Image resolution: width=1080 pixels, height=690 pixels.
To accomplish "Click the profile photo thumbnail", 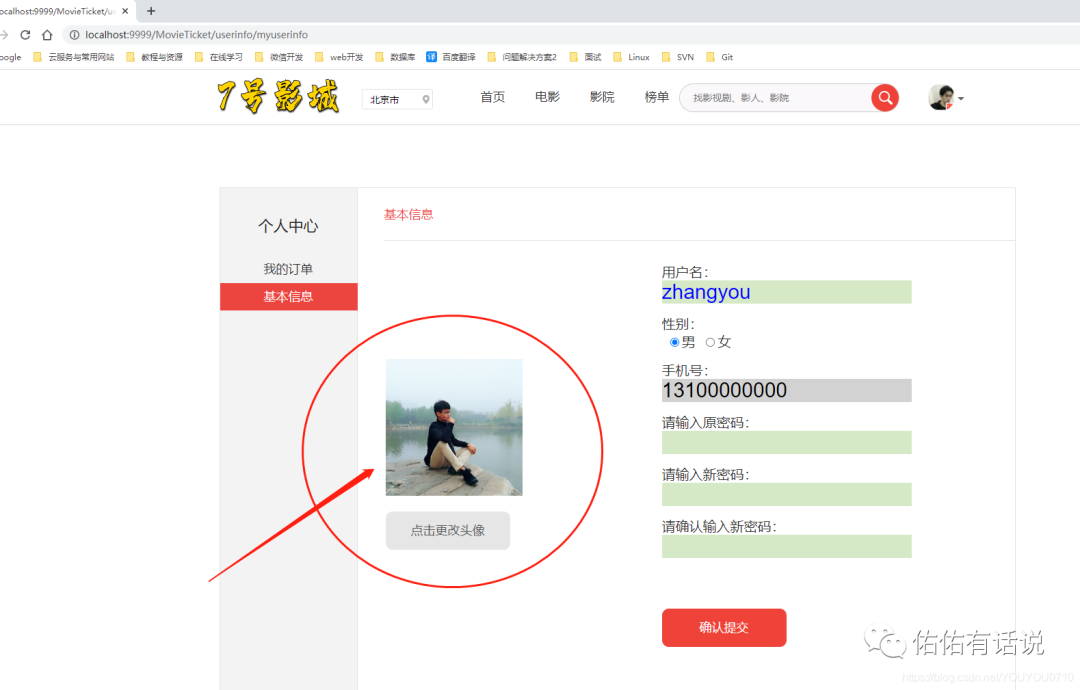I will click(x=454, y=427).
